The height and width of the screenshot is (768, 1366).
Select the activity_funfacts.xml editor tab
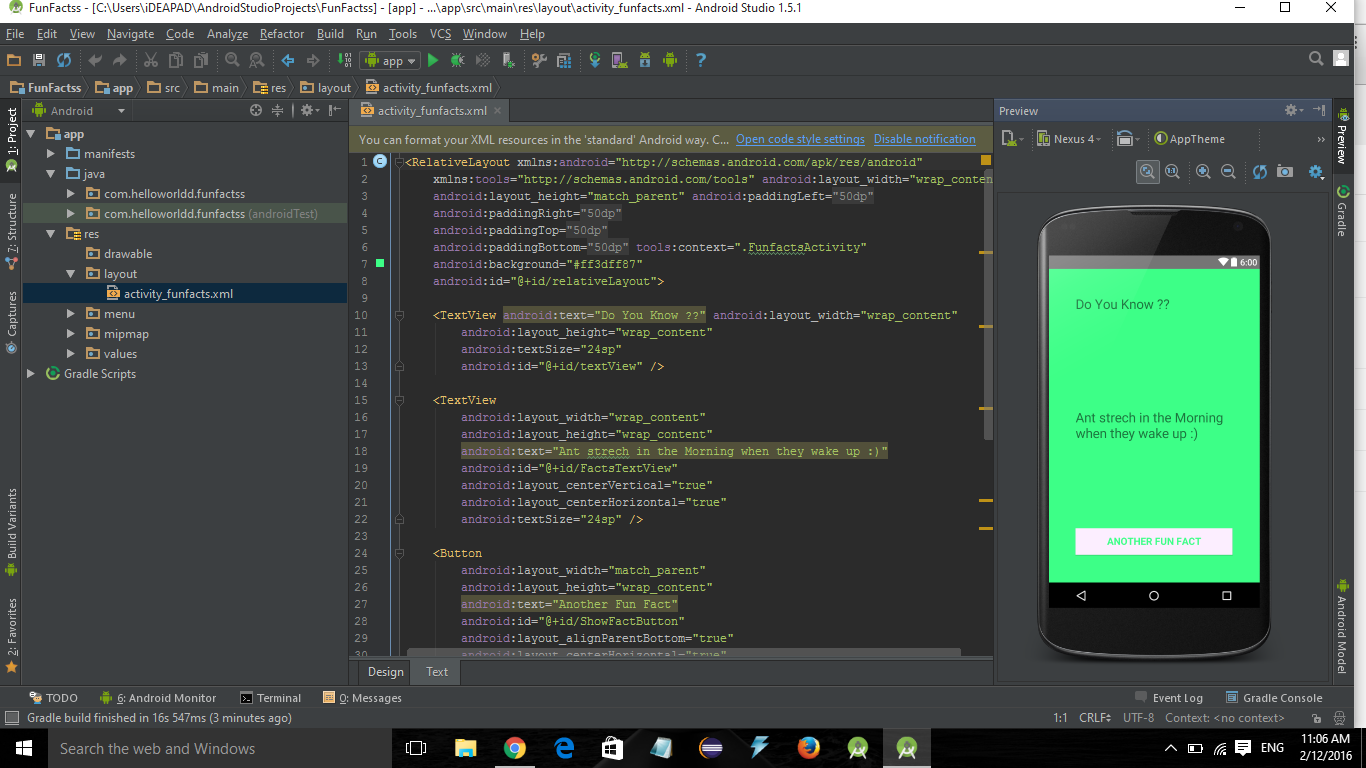[x=431, y=111]
